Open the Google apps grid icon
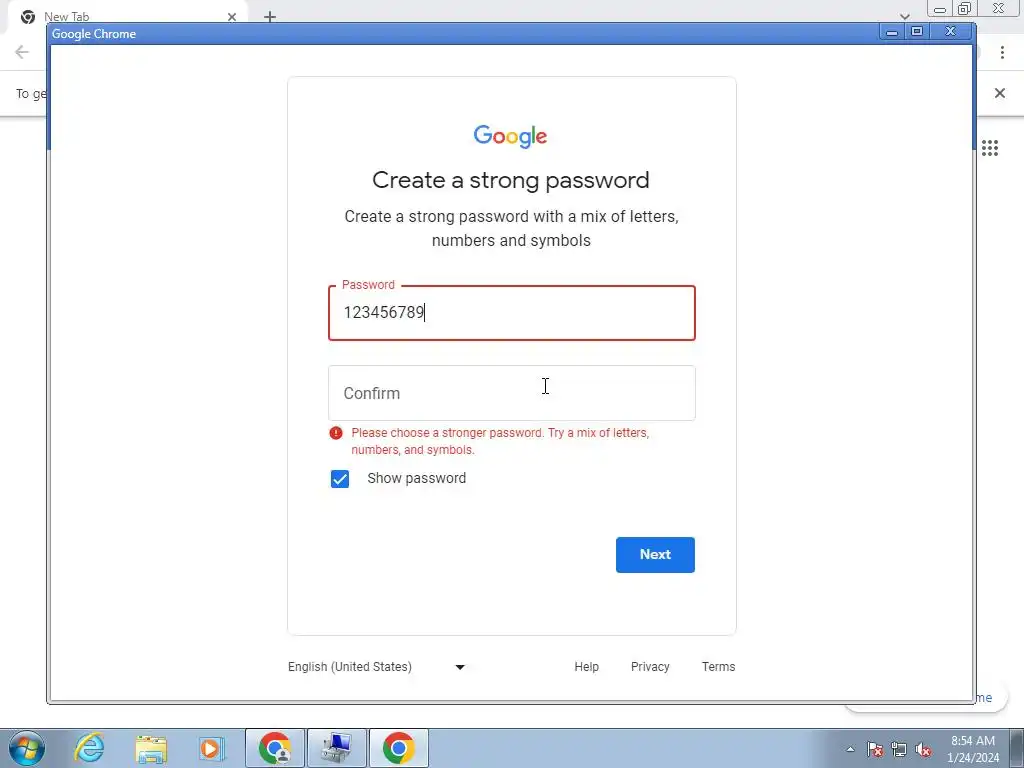1024x768 pixels. 990,148
